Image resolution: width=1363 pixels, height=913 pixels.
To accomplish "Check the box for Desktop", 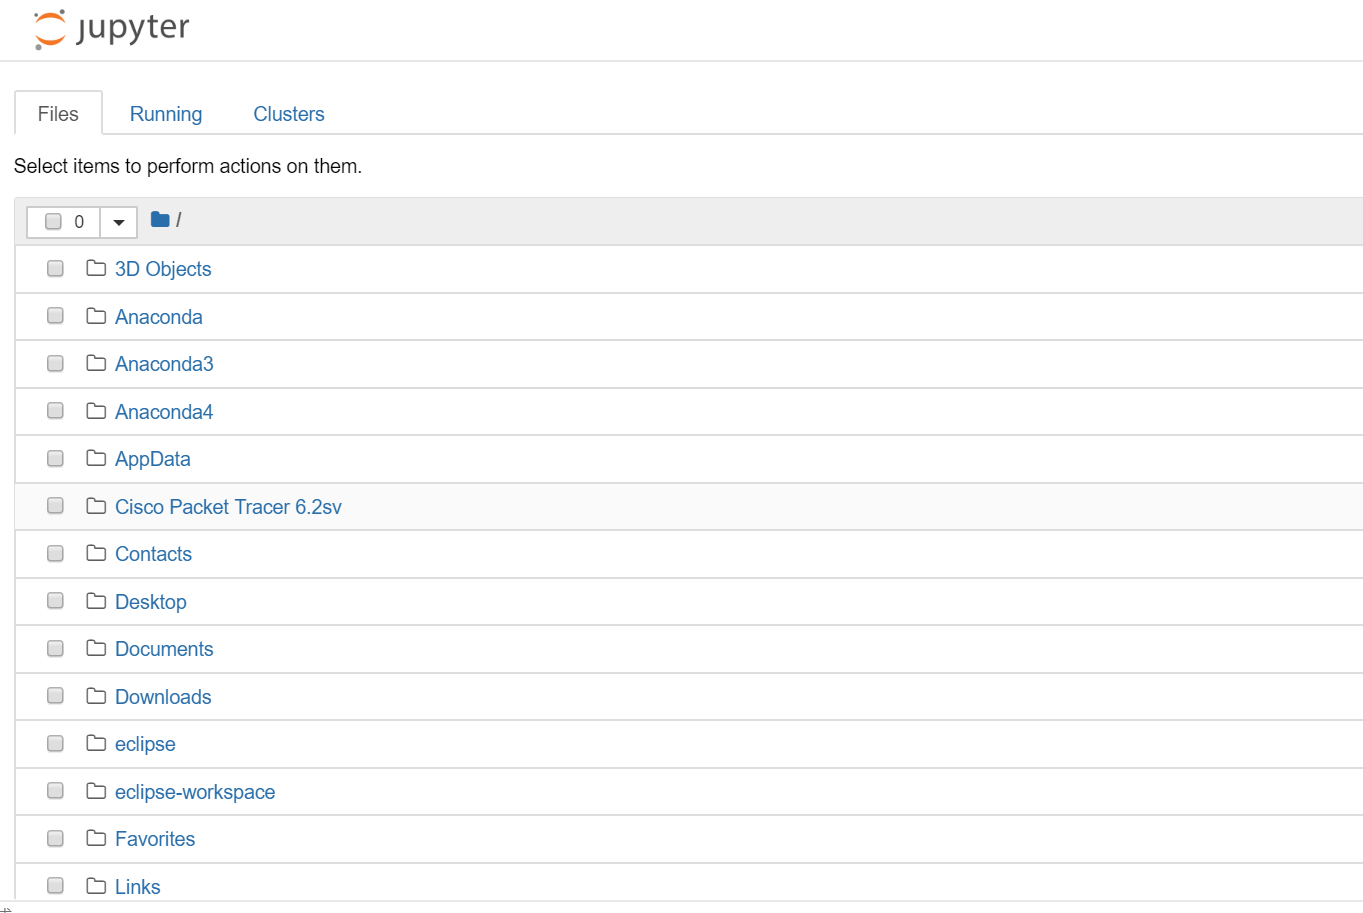I will pyautogui.click(x=55, y=601).
